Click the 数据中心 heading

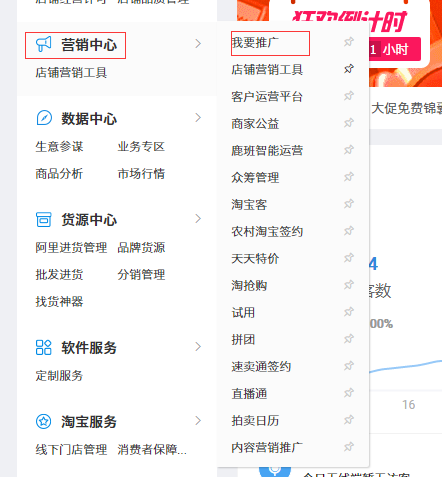tap(89, 119)
